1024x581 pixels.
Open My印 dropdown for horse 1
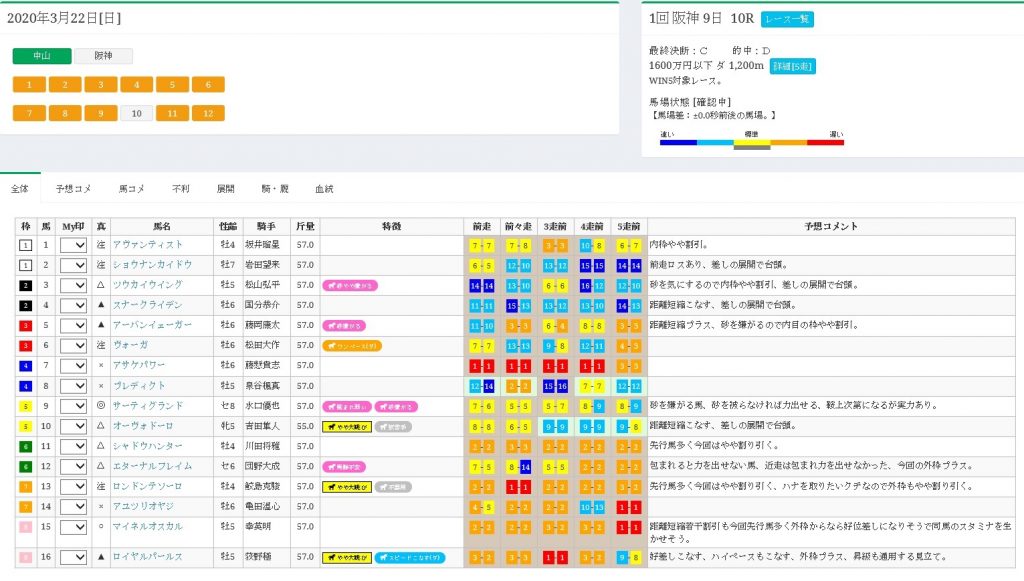click(x=74, y=245)
